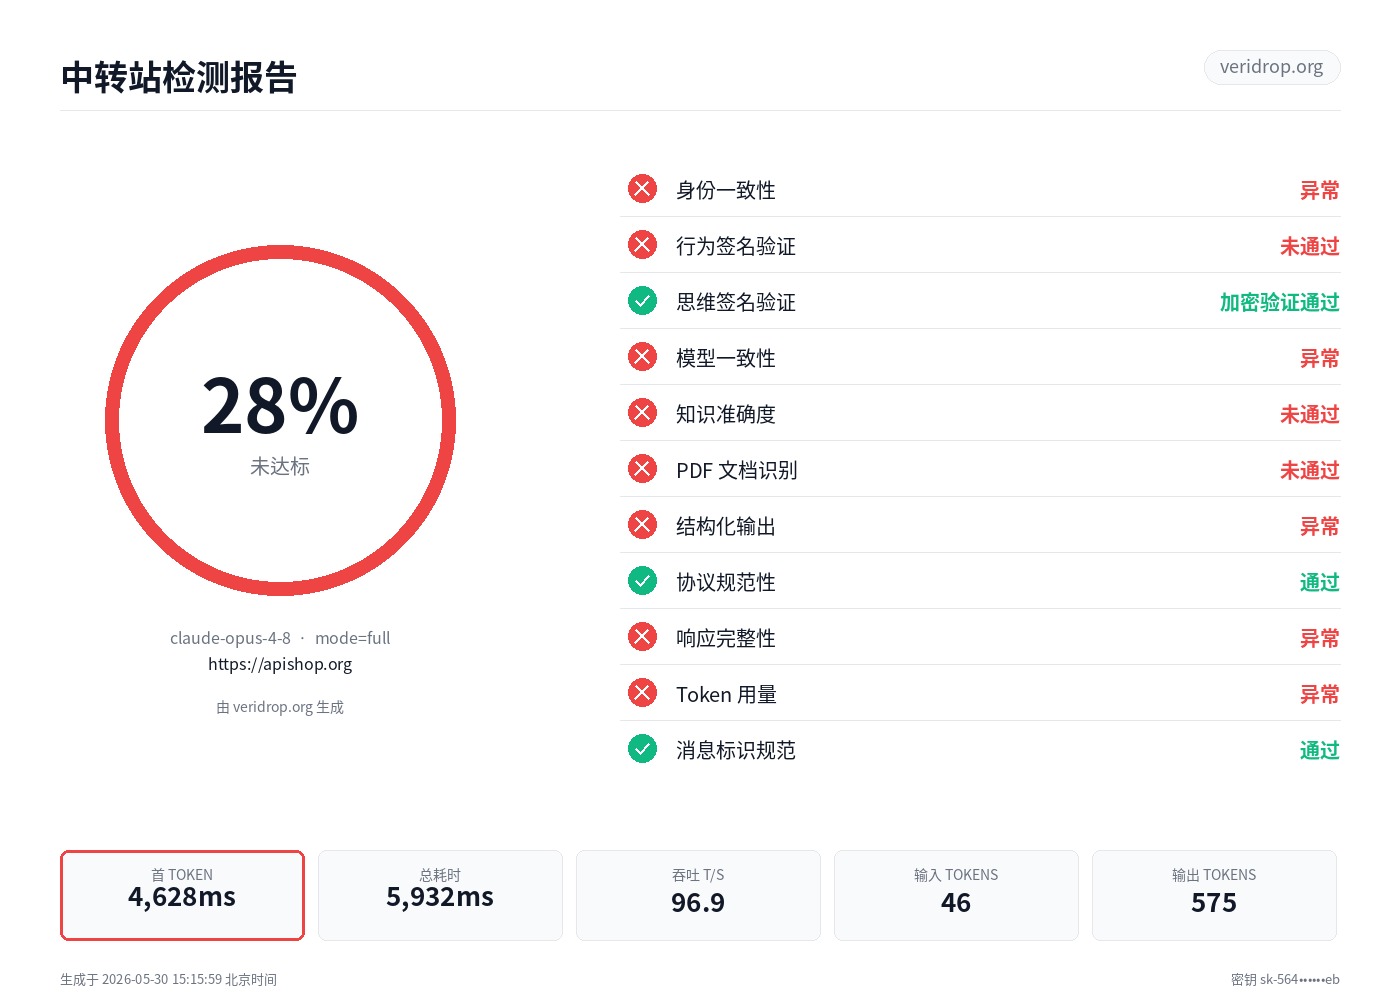The width and height of the screenshot is (1400, 1000).
Task: Click the red X icon beside Token 用量
Action: 642,693
